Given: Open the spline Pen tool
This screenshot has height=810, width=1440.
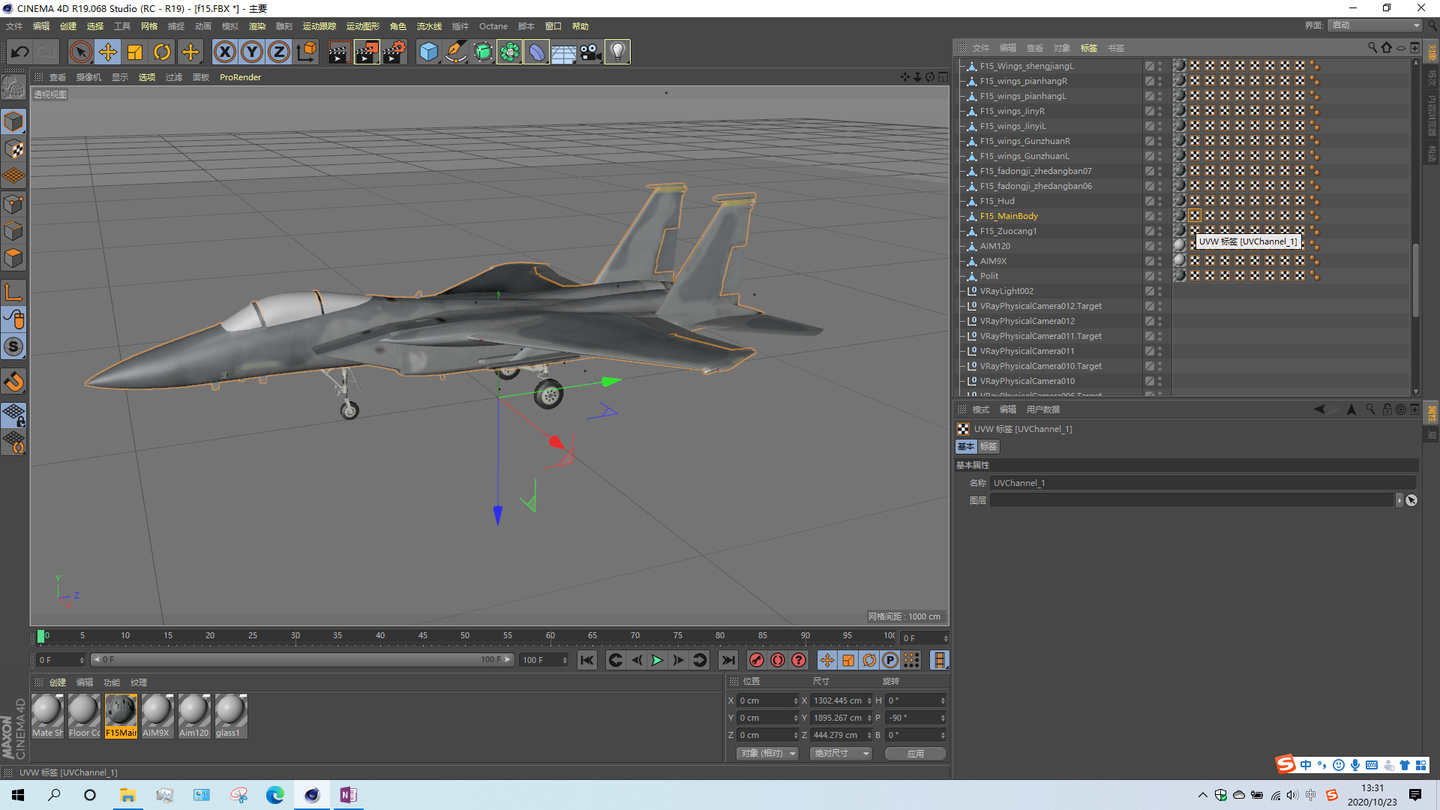Looking at the screenshot, I should pyautogui.click(x=455, y=52).
